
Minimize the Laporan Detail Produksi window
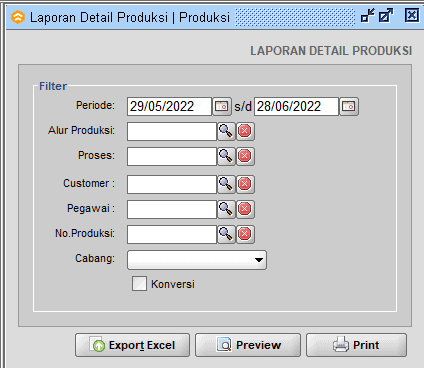[x=367, y=16]
